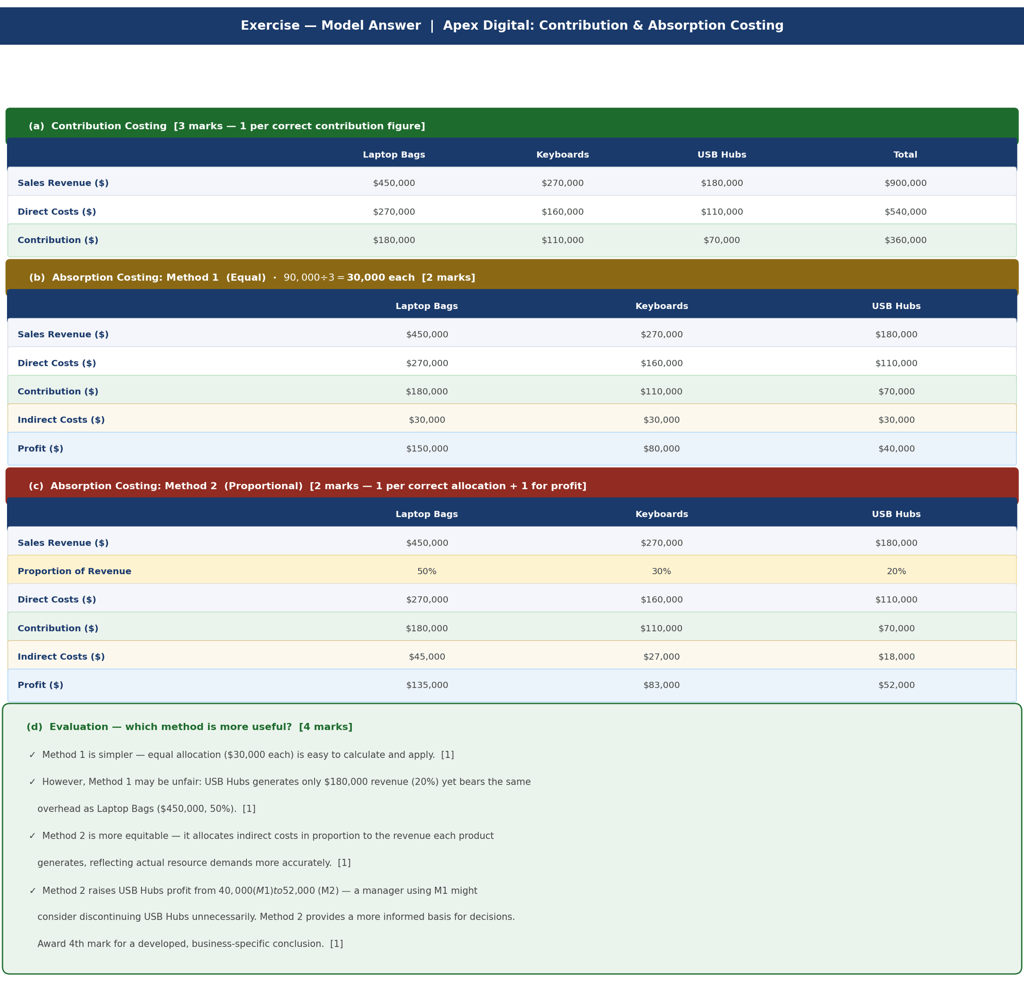Click the checkmark beside 'Method 2 is more equitable'

[x=33, y=836]
